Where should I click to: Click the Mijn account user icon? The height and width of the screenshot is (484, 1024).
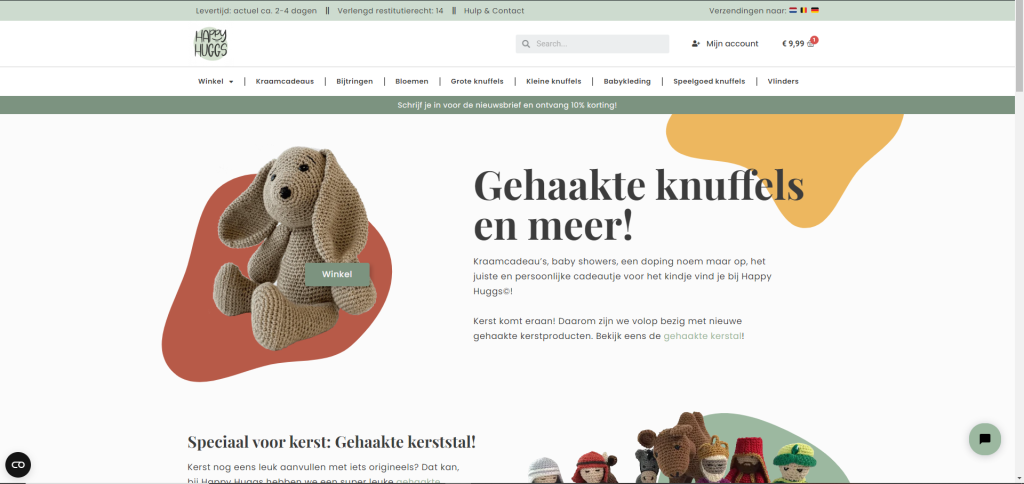tap(696, 44)
